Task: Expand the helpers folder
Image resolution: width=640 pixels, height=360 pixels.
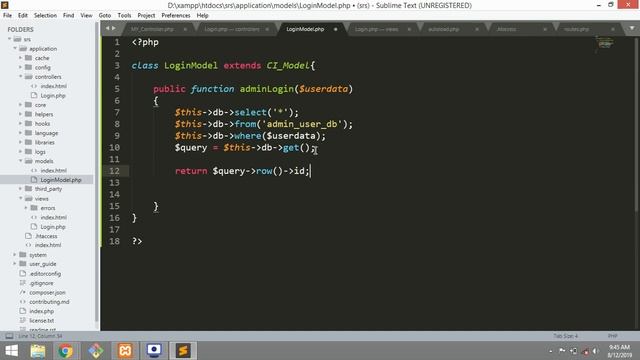Action: click(20, 114)
